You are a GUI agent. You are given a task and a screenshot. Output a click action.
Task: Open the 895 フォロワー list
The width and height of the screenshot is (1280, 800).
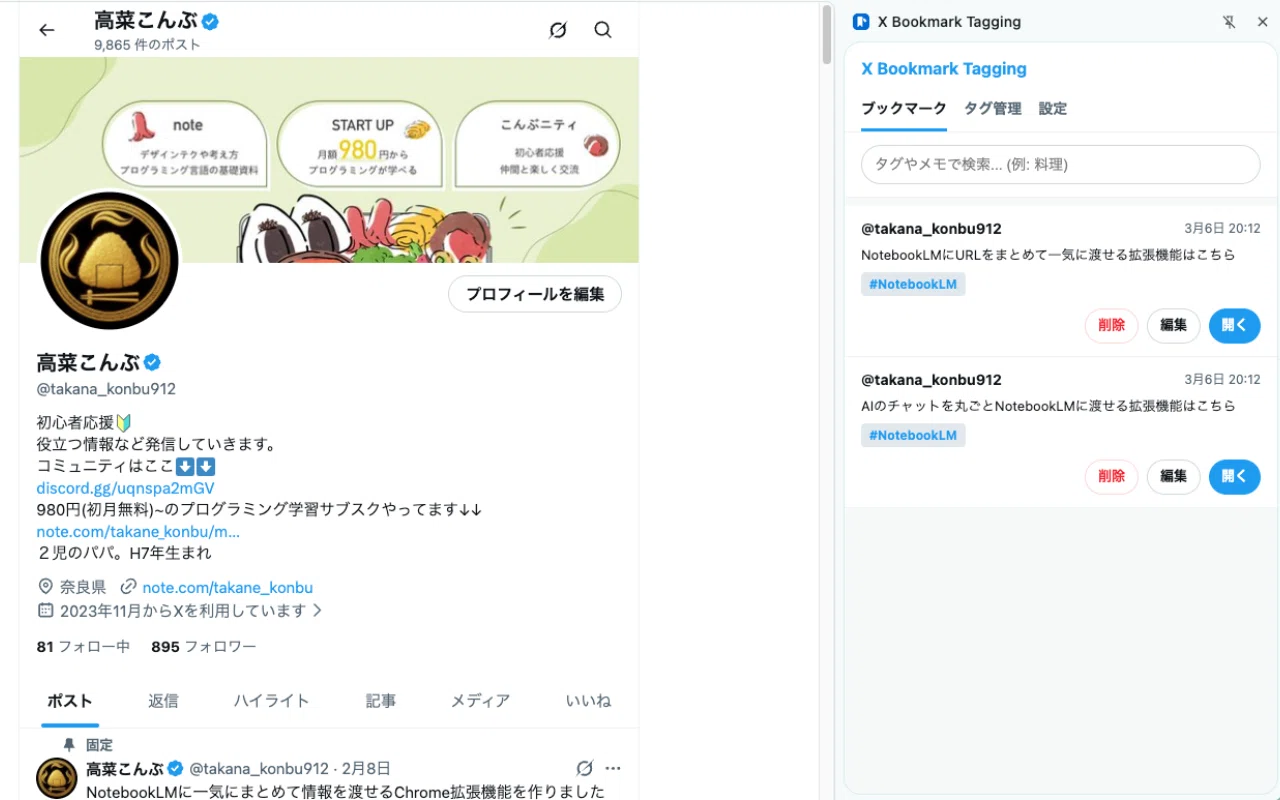204,647
